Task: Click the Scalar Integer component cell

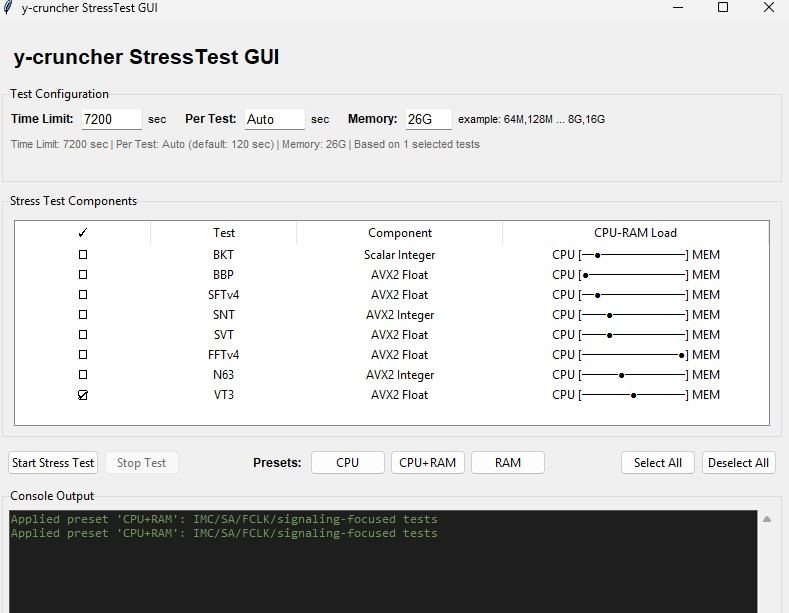Action: pos(400,255)
